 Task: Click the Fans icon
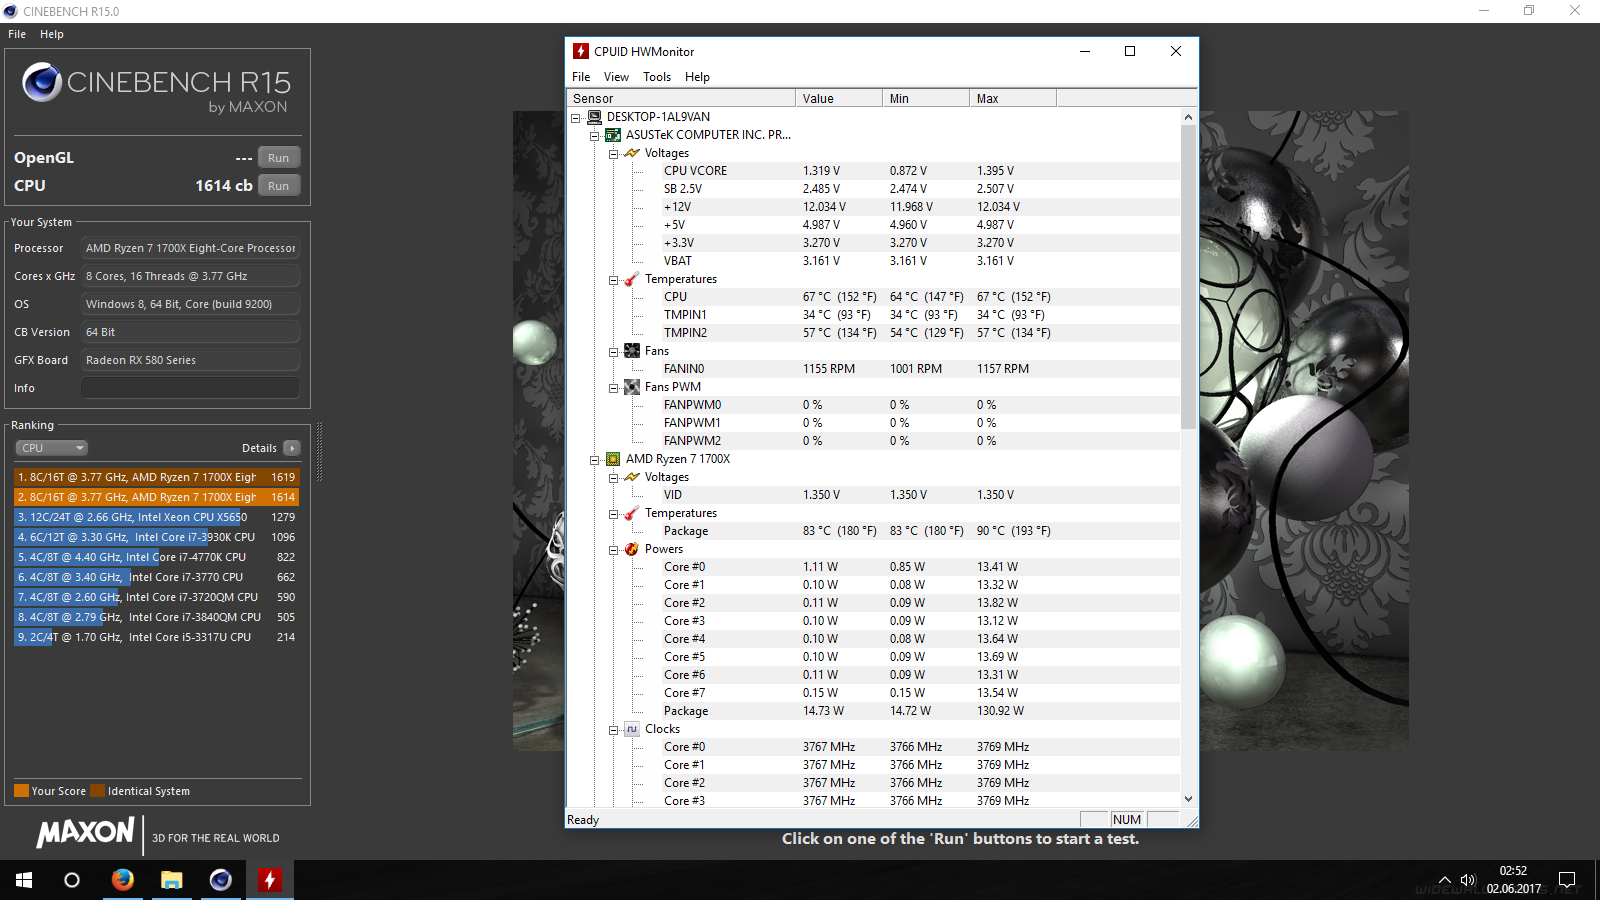point(632,351)
